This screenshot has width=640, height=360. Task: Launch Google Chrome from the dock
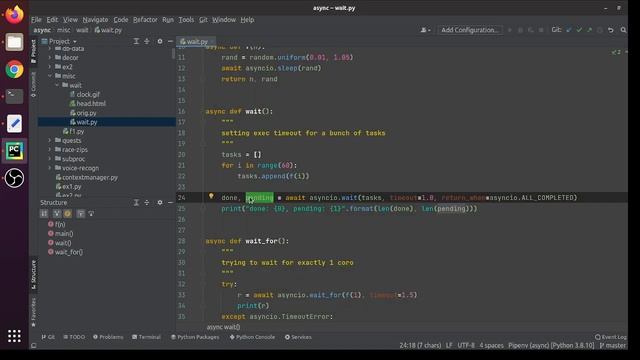point(14,69)
